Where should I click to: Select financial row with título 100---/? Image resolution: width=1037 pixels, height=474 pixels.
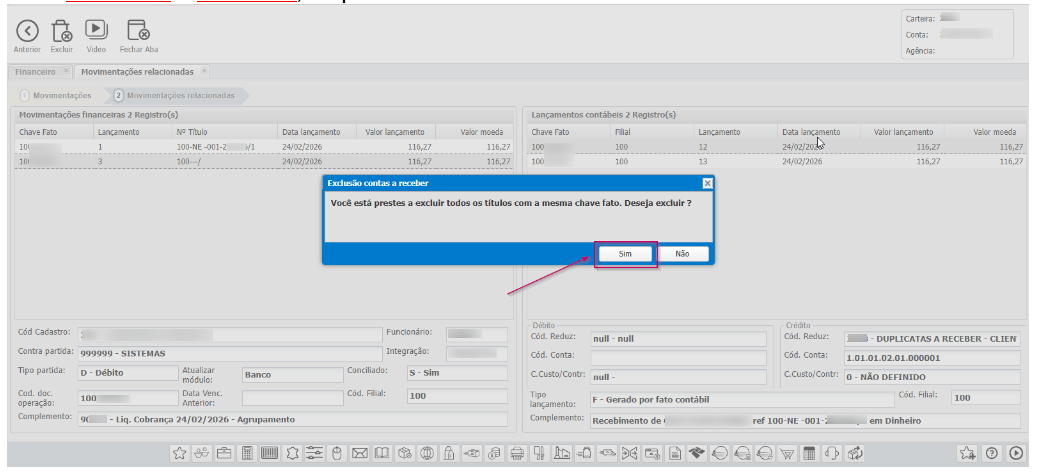[x=265, y=161]
